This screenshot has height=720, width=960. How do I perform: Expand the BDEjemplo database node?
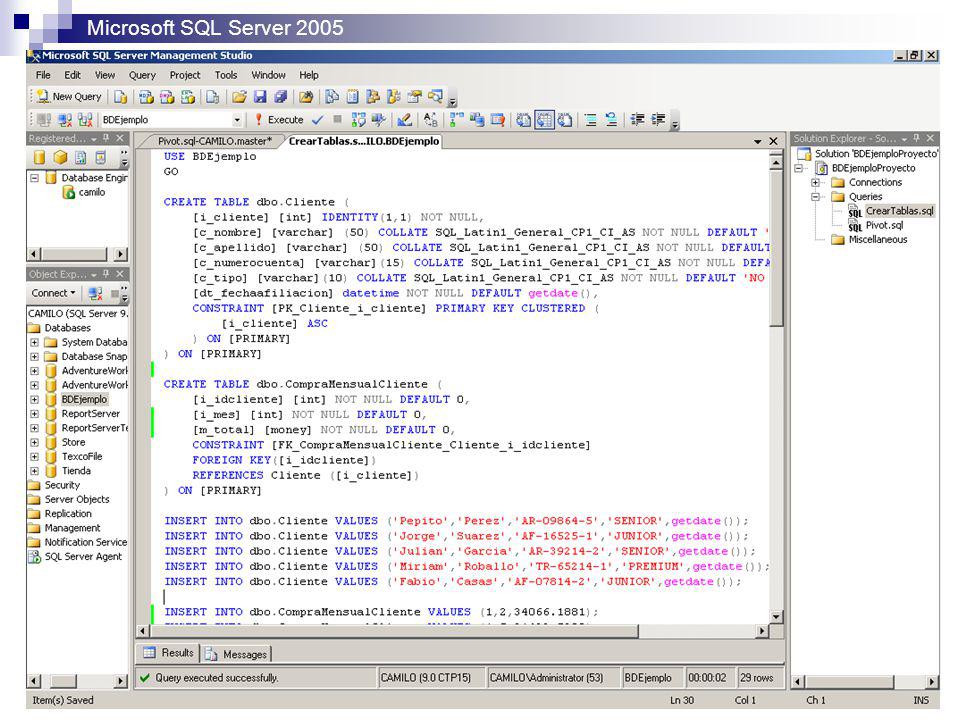tap(35, 399)
